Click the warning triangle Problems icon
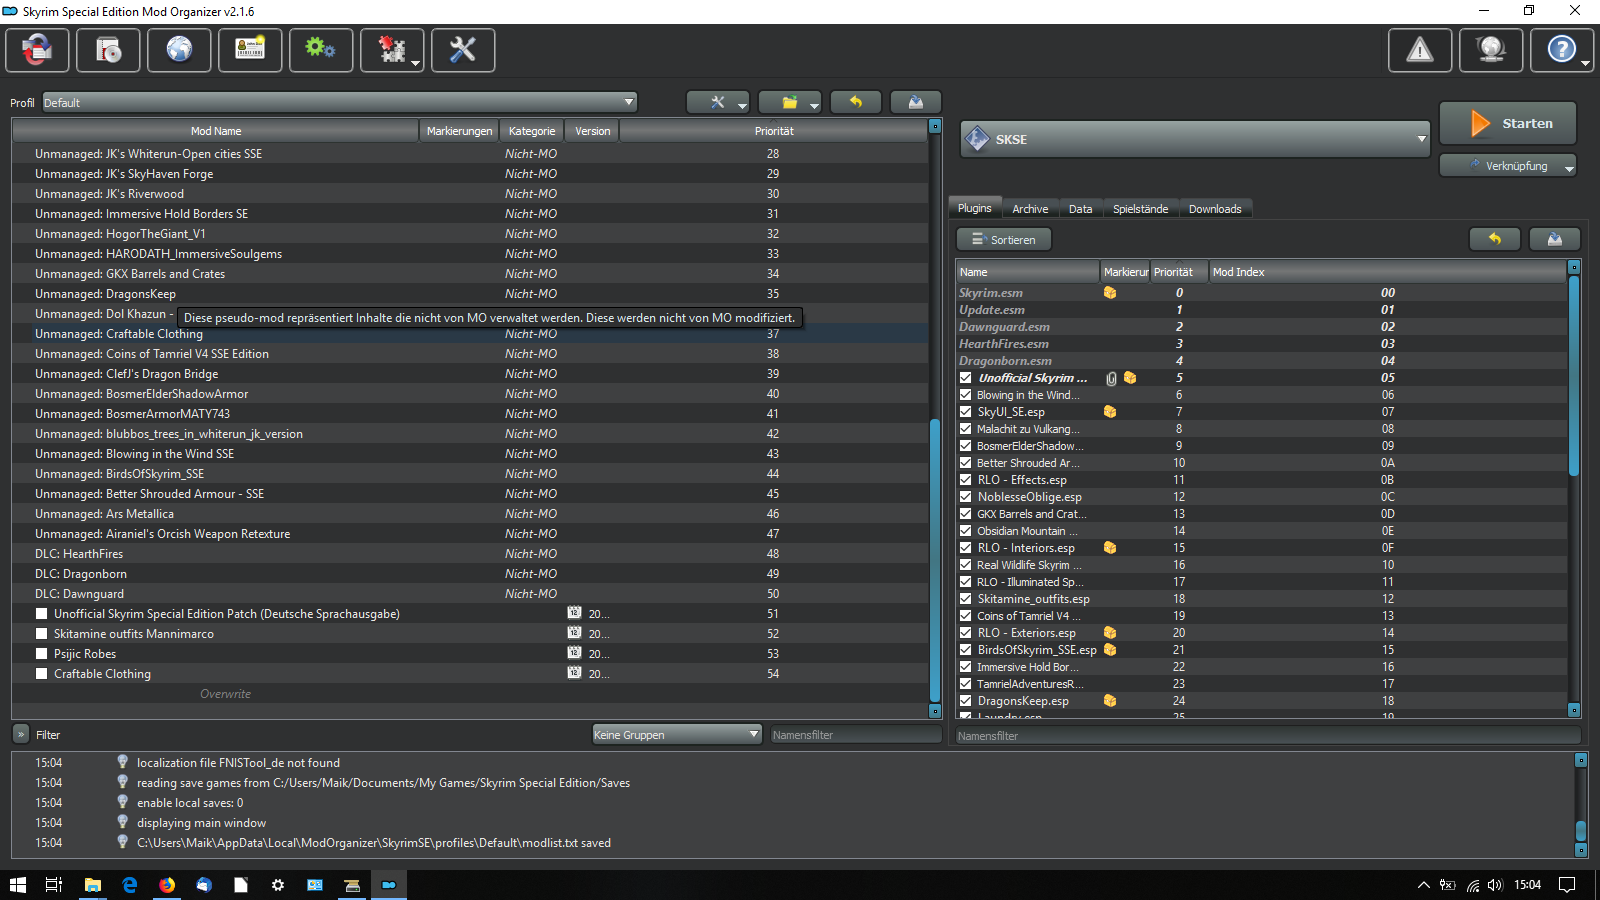1600x900 pixels. [x=1420, y=50]
